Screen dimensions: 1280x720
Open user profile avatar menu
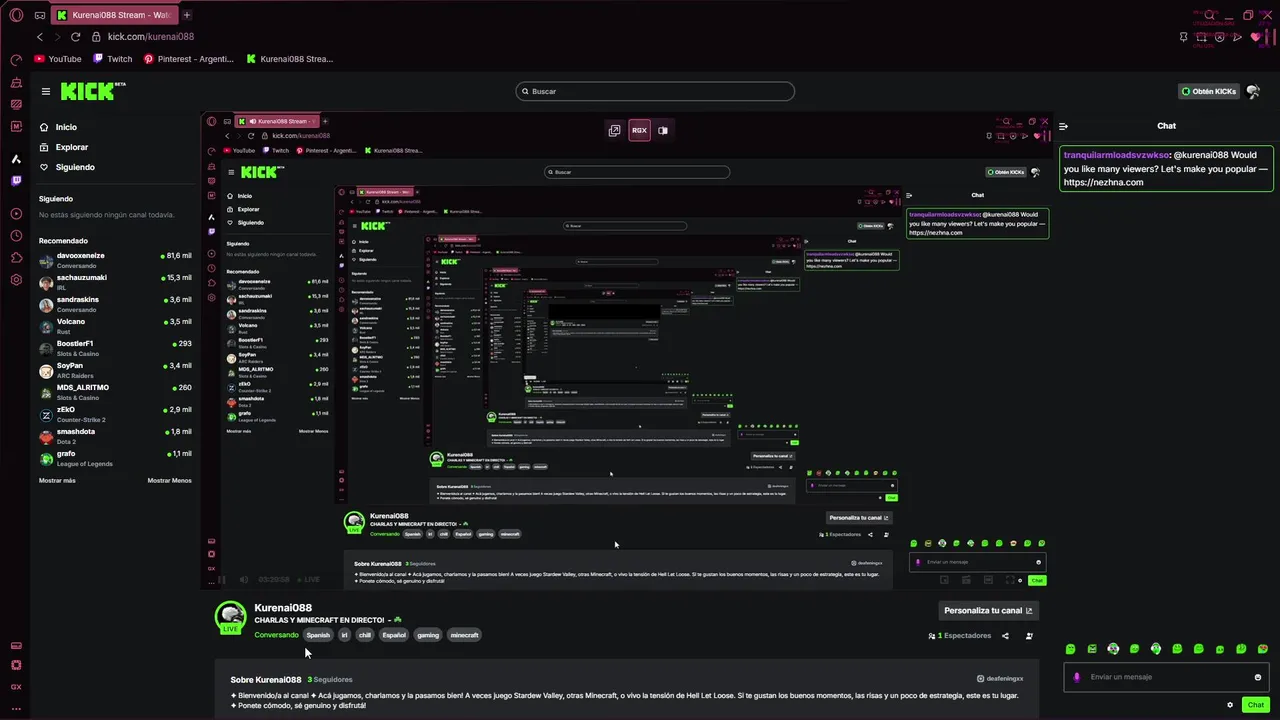(1253, 91)
